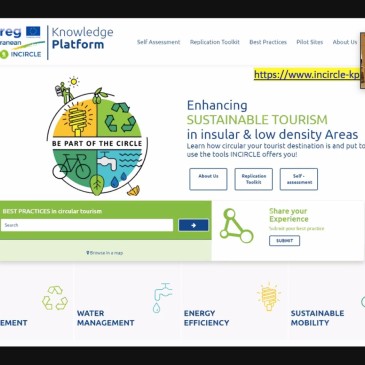This screenshot has width=365, height=365.
Task: Open Pilot Sites navigation link
Action: coord(310,42)
